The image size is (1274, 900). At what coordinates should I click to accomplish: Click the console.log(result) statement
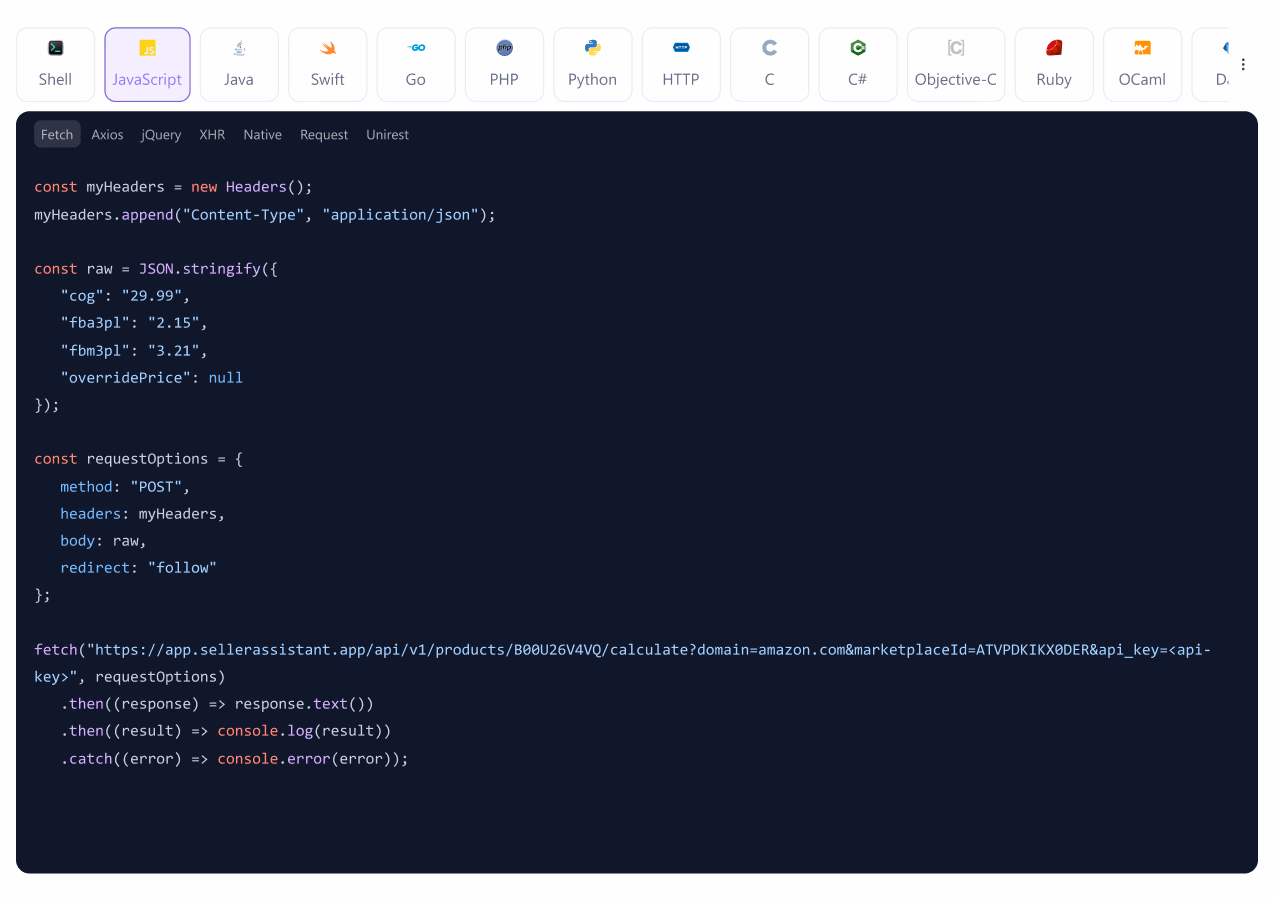(300, 731)
